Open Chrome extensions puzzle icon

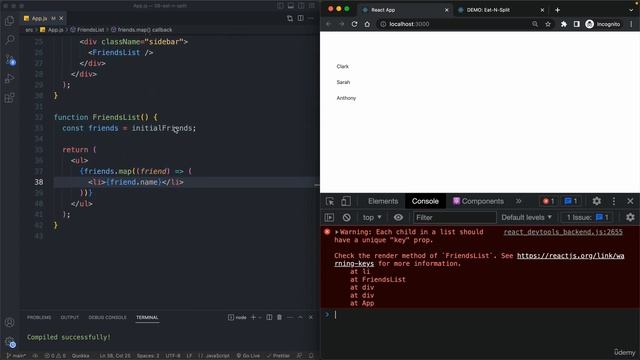[x=564, y=24]
